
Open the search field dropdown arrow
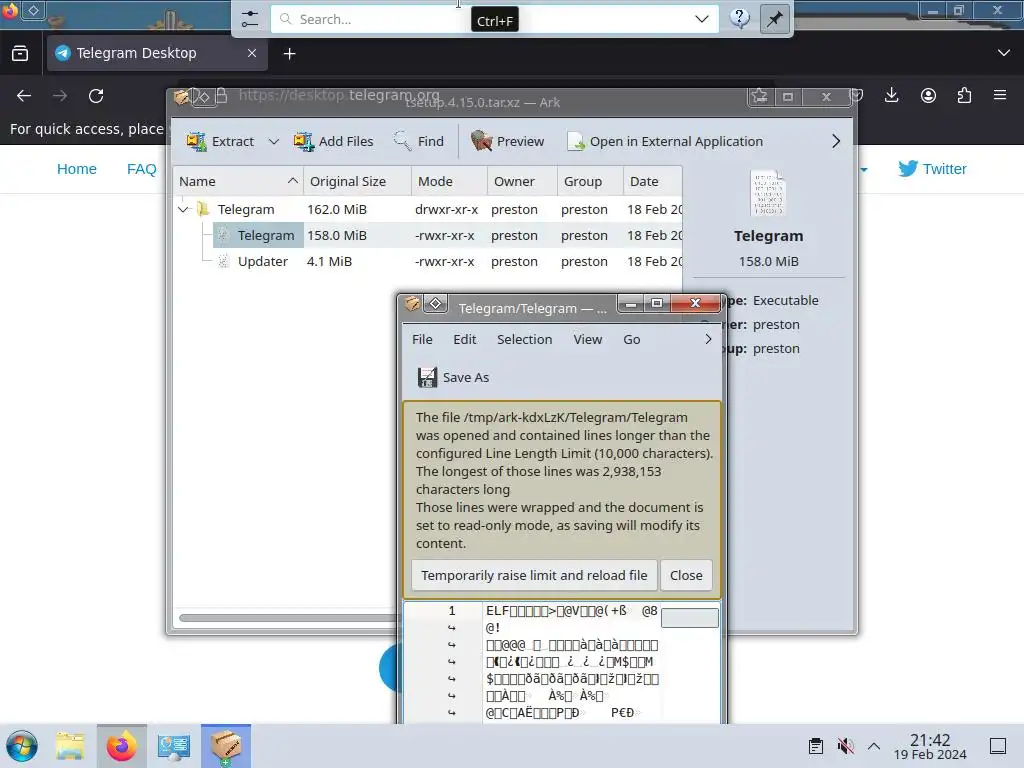701,19
